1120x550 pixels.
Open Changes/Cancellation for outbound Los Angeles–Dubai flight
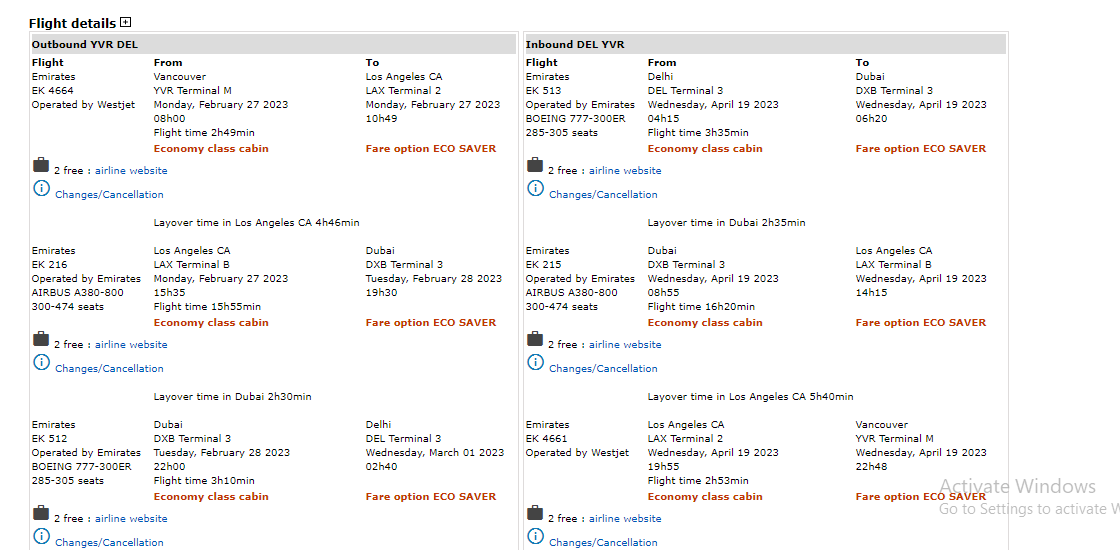click(x=109, y=369)
